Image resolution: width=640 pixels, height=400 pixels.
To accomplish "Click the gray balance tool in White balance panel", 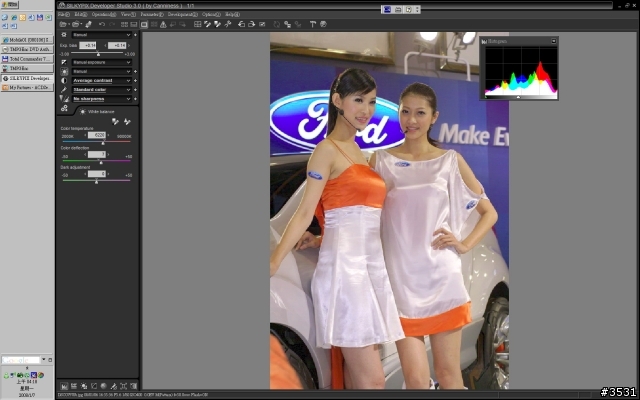I will [x=115, y=122].
